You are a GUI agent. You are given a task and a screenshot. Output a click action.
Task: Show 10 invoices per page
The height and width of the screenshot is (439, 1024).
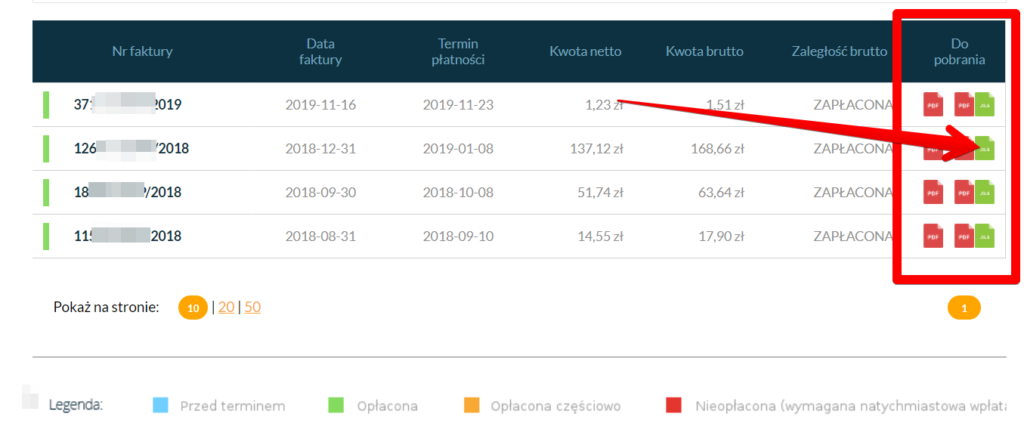(x=192, y=308)
